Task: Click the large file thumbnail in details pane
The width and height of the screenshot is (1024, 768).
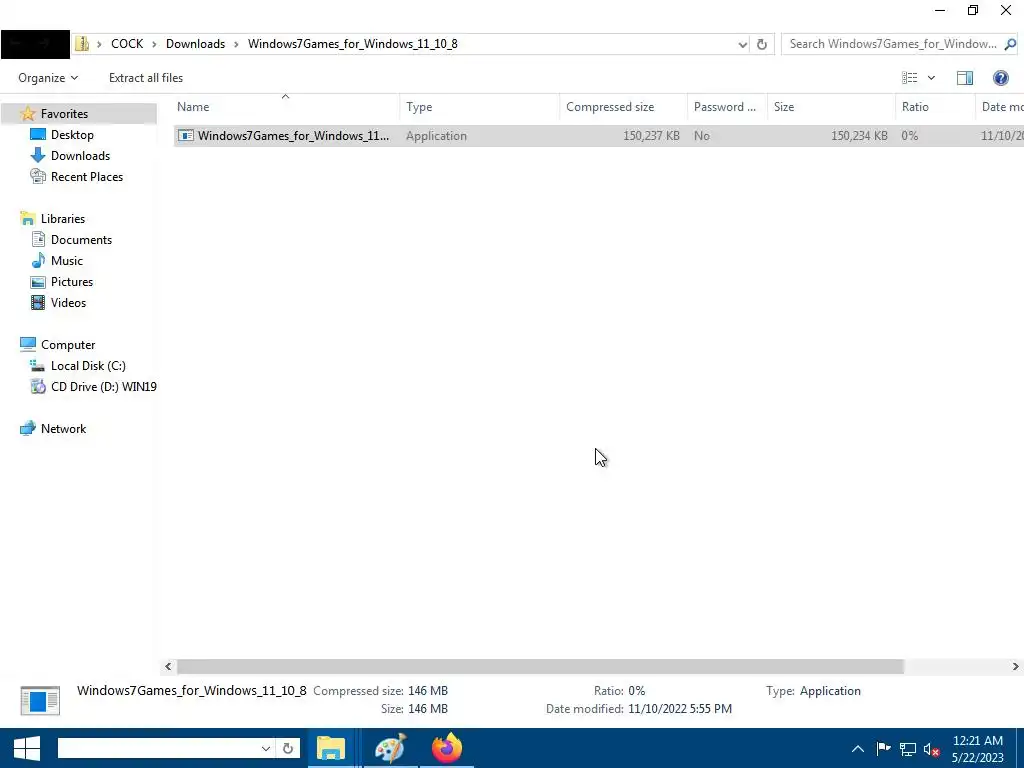Action: pos(40,700)
